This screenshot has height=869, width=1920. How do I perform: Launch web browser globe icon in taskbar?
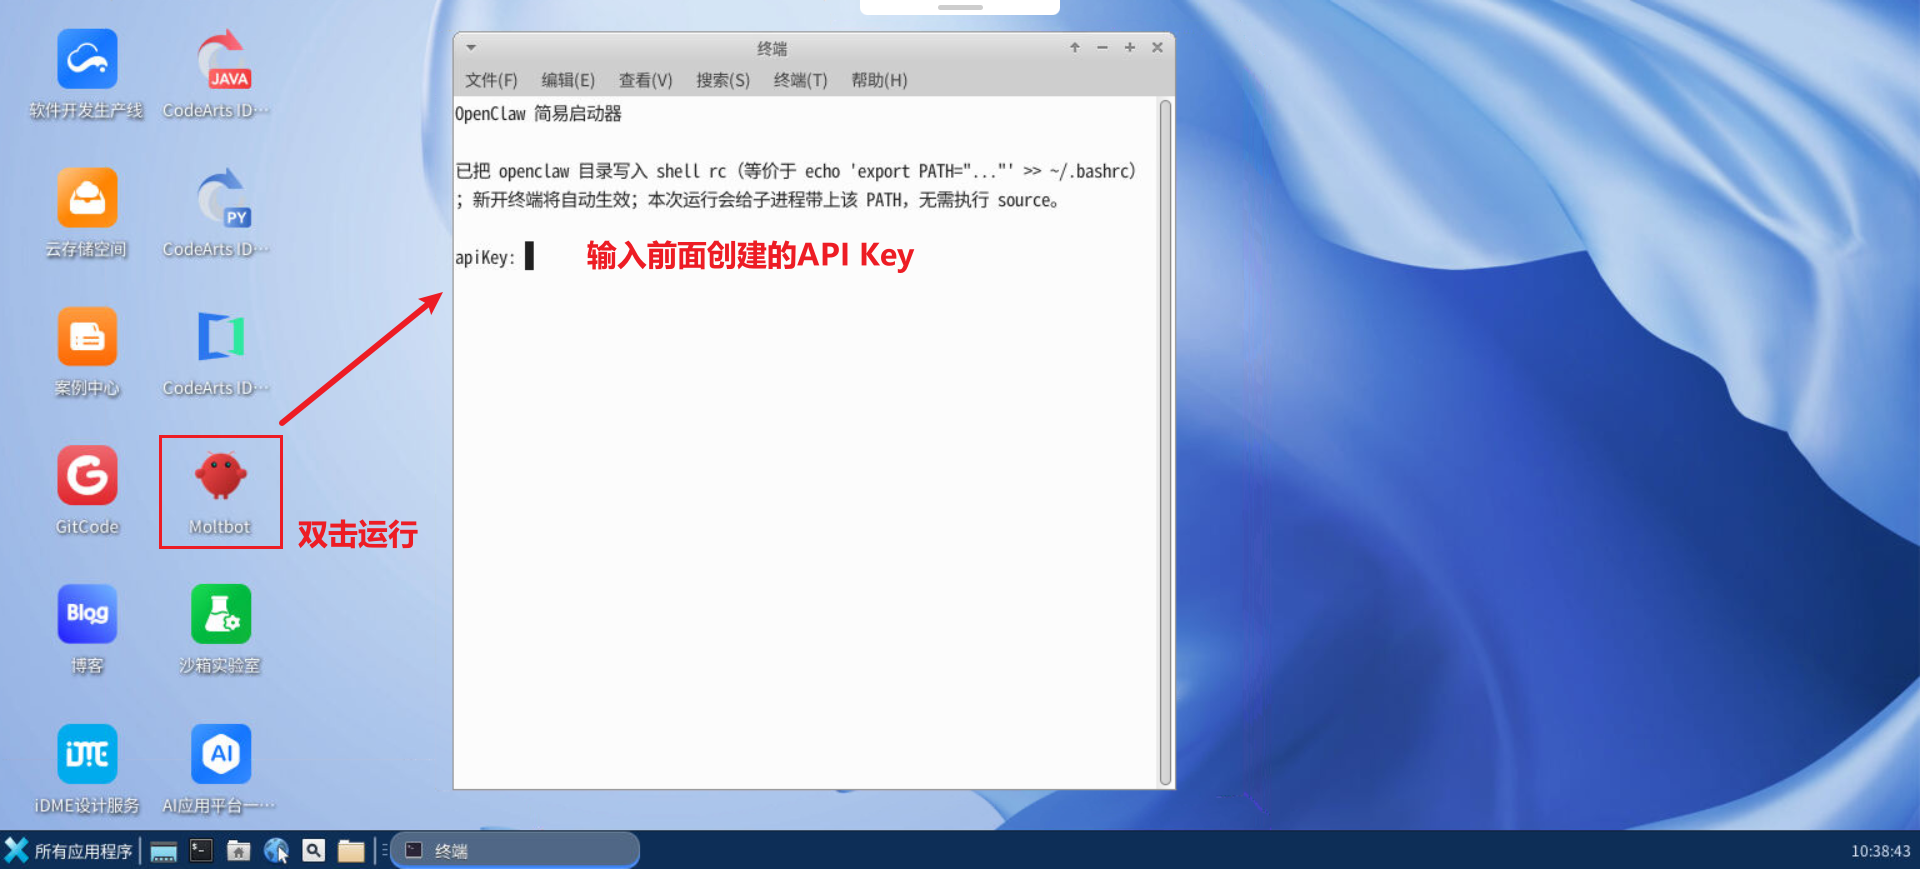[x=276, y=851]
